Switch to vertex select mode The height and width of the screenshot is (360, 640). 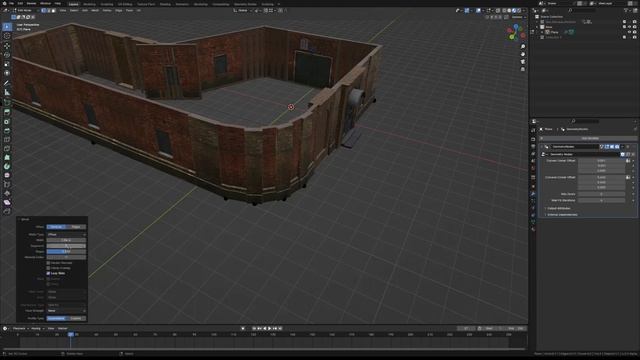[x=44, y=11]
